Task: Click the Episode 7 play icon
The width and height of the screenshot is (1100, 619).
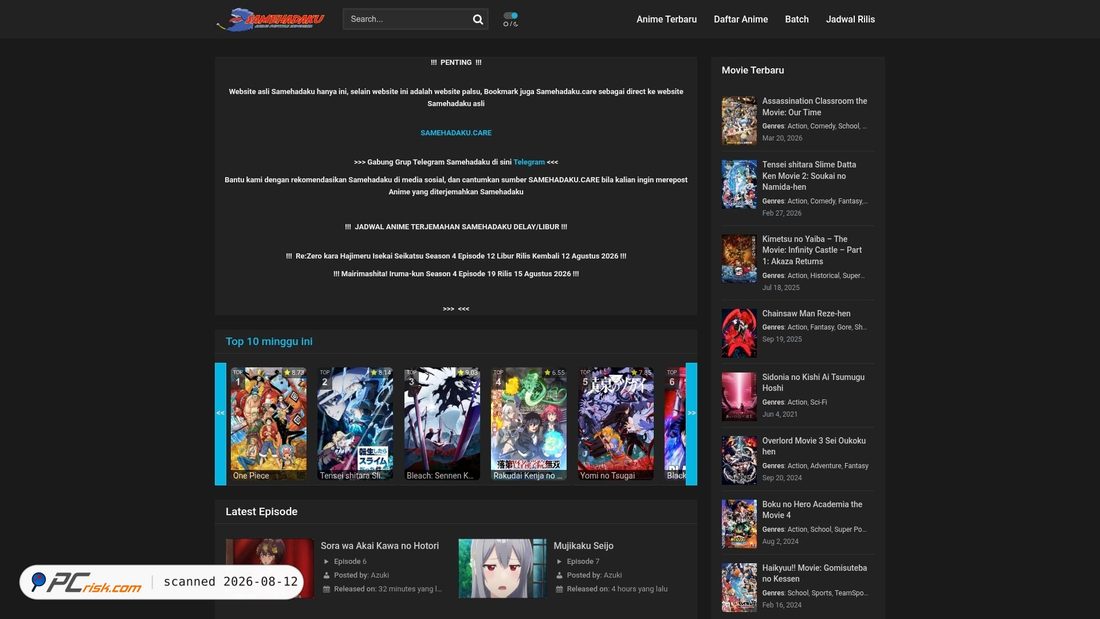Action: pyautogui.click(x=559, y=561)
